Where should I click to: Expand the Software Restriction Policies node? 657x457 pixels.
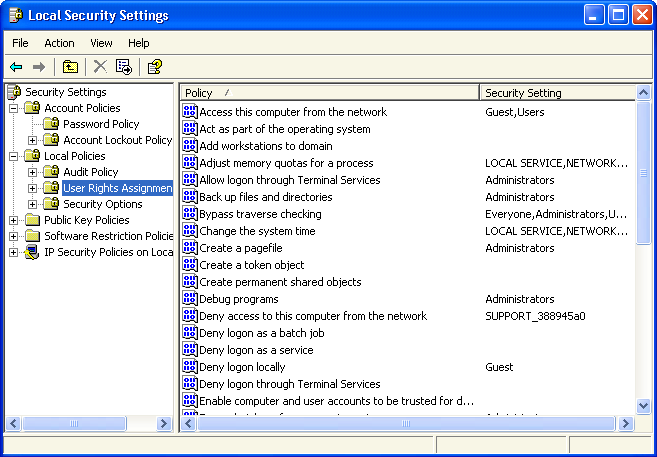pyautogui.click(x=14, y=236)
